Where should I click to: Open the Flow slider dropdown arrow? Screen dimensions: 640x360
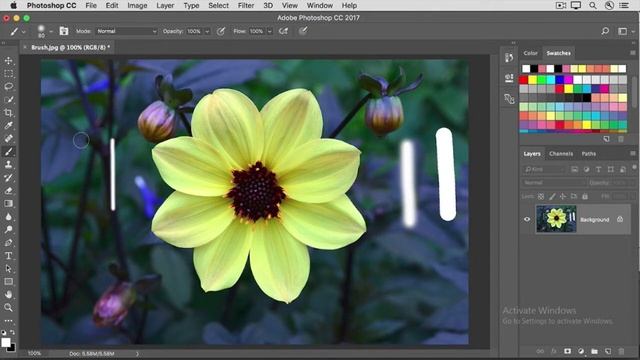(x=269, y=31)
